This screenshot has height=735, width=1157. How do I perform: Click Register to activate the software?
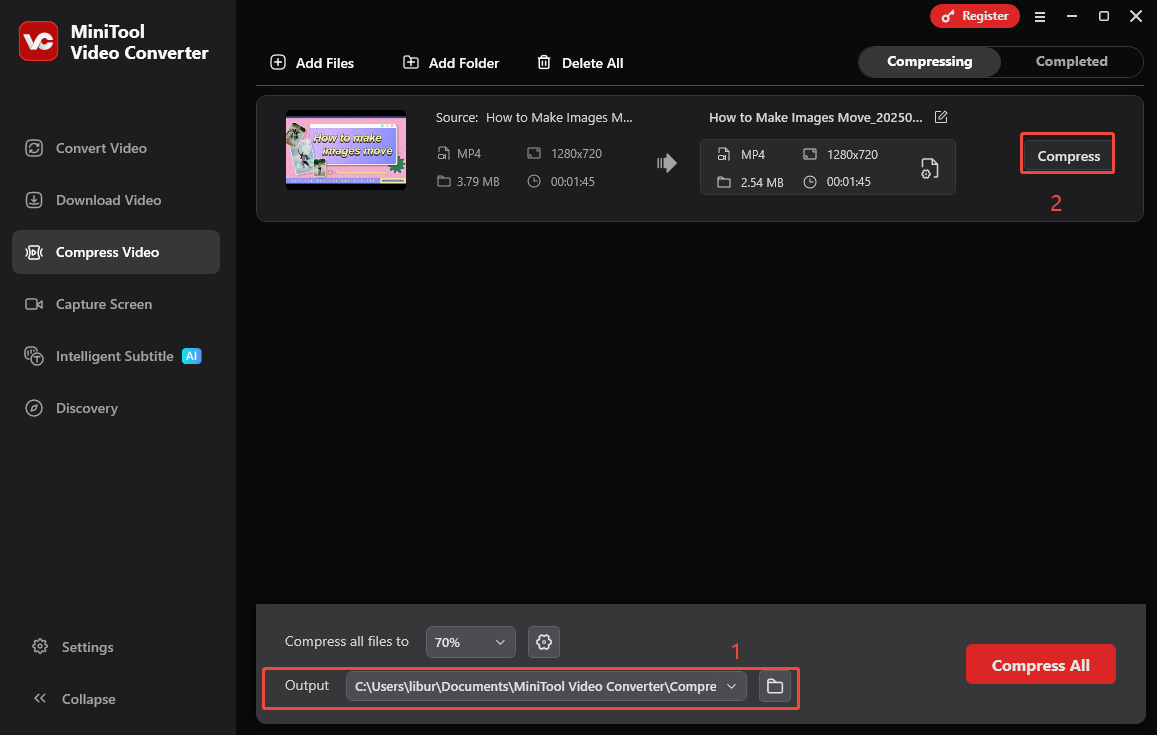(975, 16)
